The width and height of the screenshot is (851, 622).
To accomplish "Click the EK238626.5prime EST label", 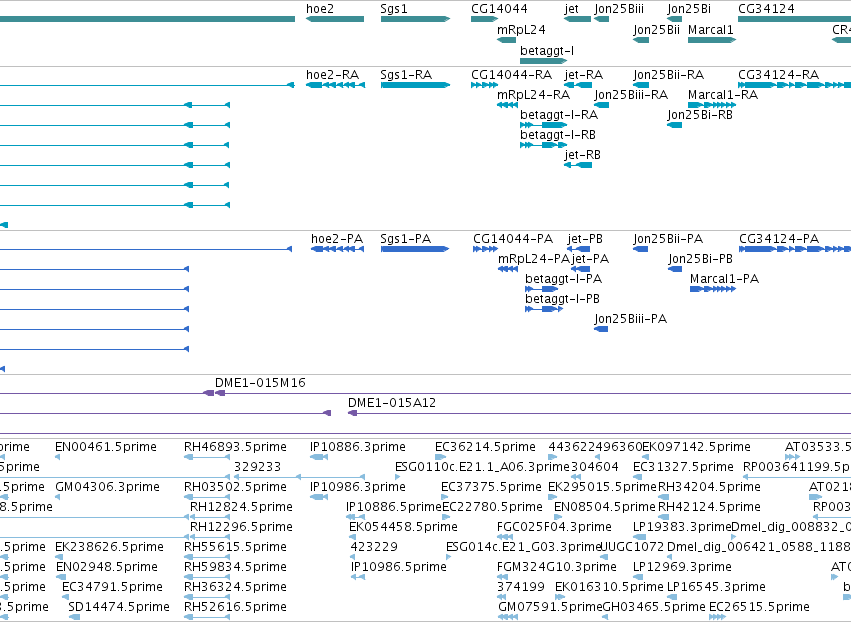I will tap(109, 547).
